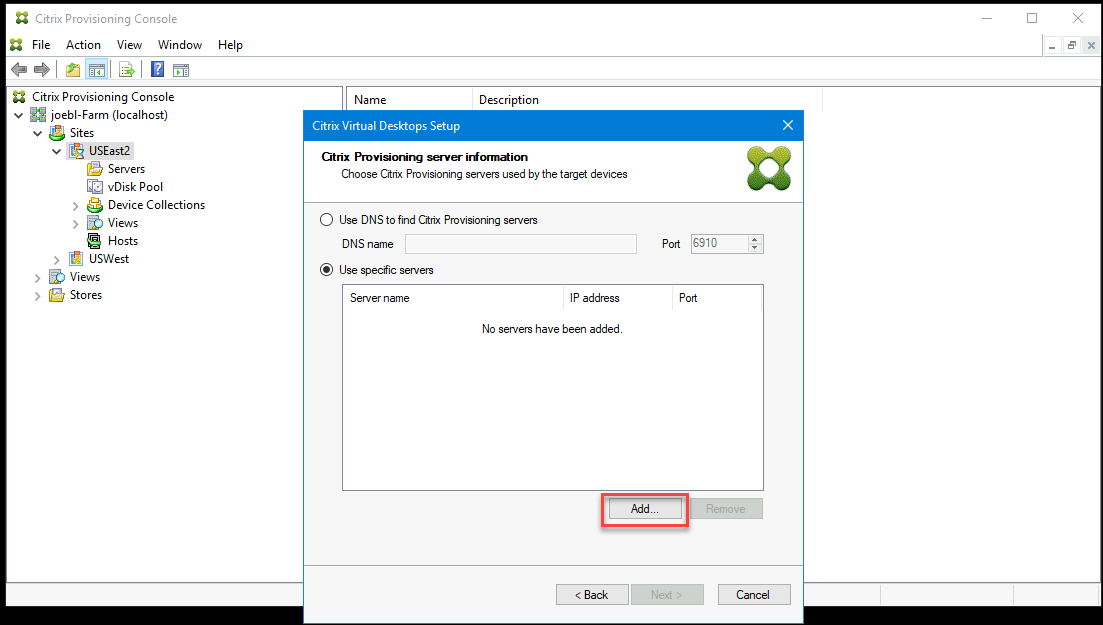Open the help icon in the toolbar

click(x=157, y=69)
